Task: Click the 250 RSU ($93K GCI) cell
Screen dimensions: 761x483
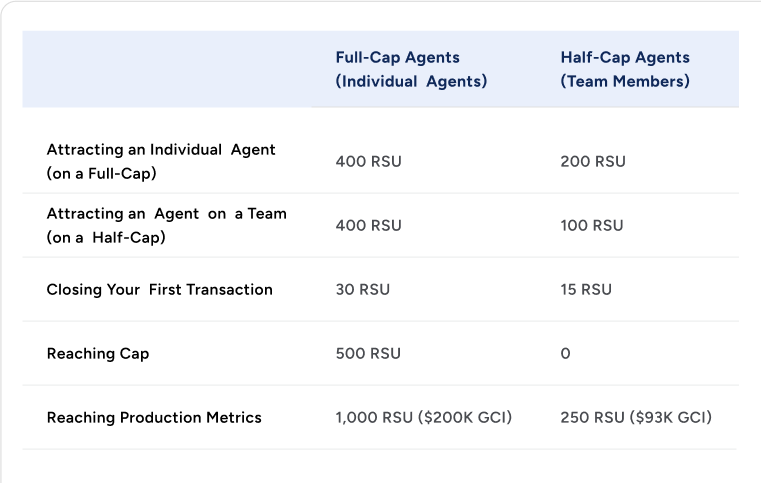Action: coord(636,418)
